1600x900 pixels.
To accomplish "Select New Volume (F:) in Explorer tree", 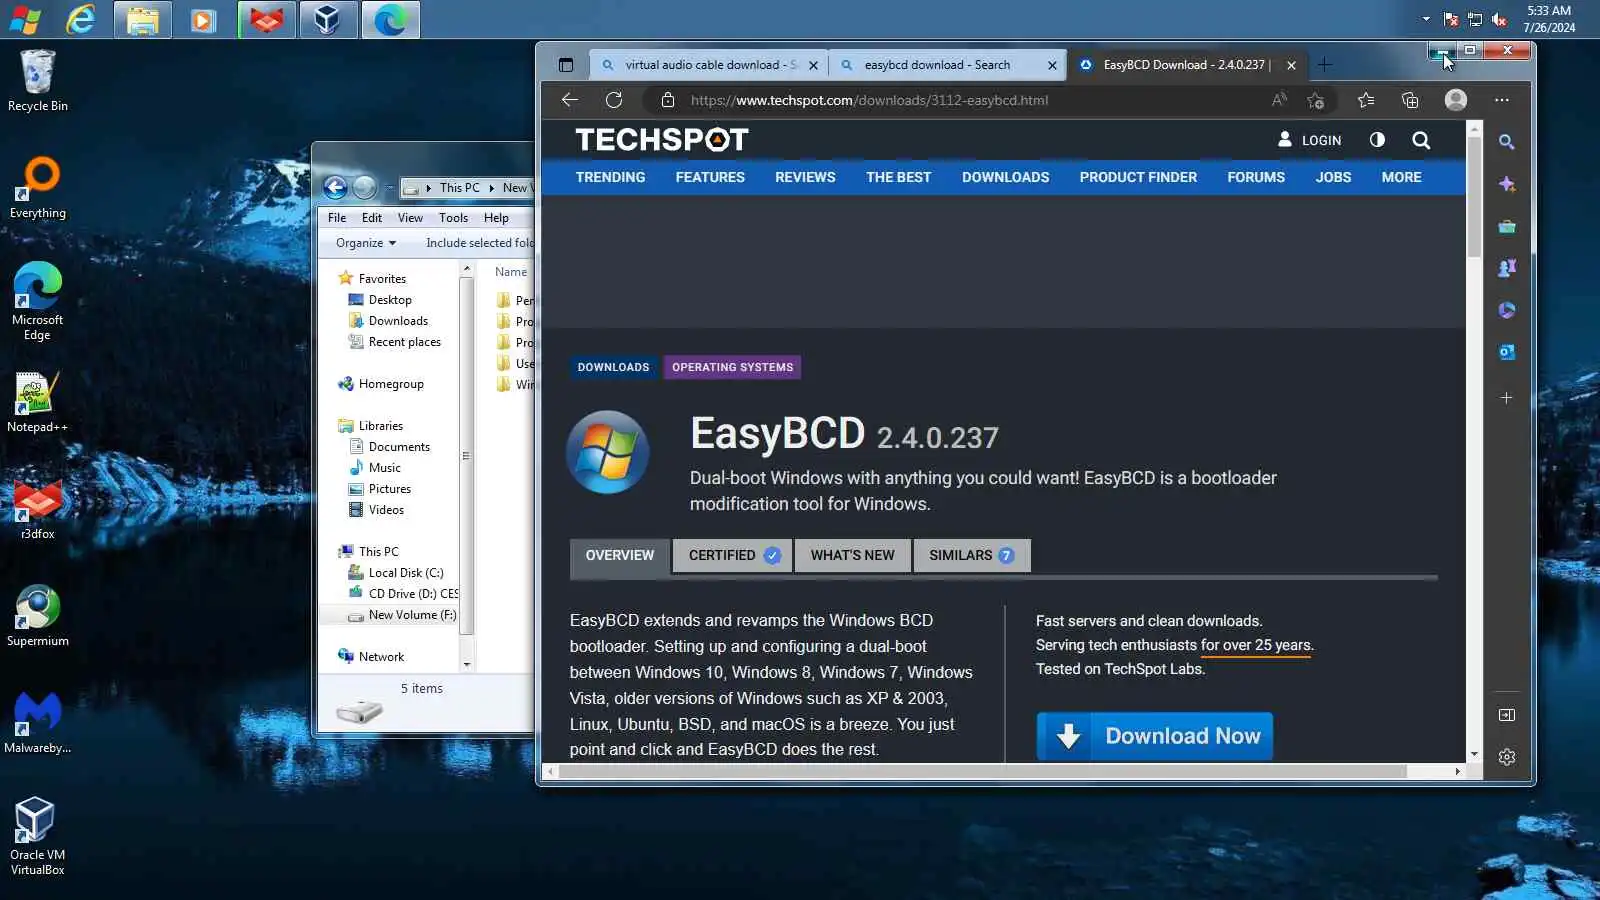I will click(402, 615).
